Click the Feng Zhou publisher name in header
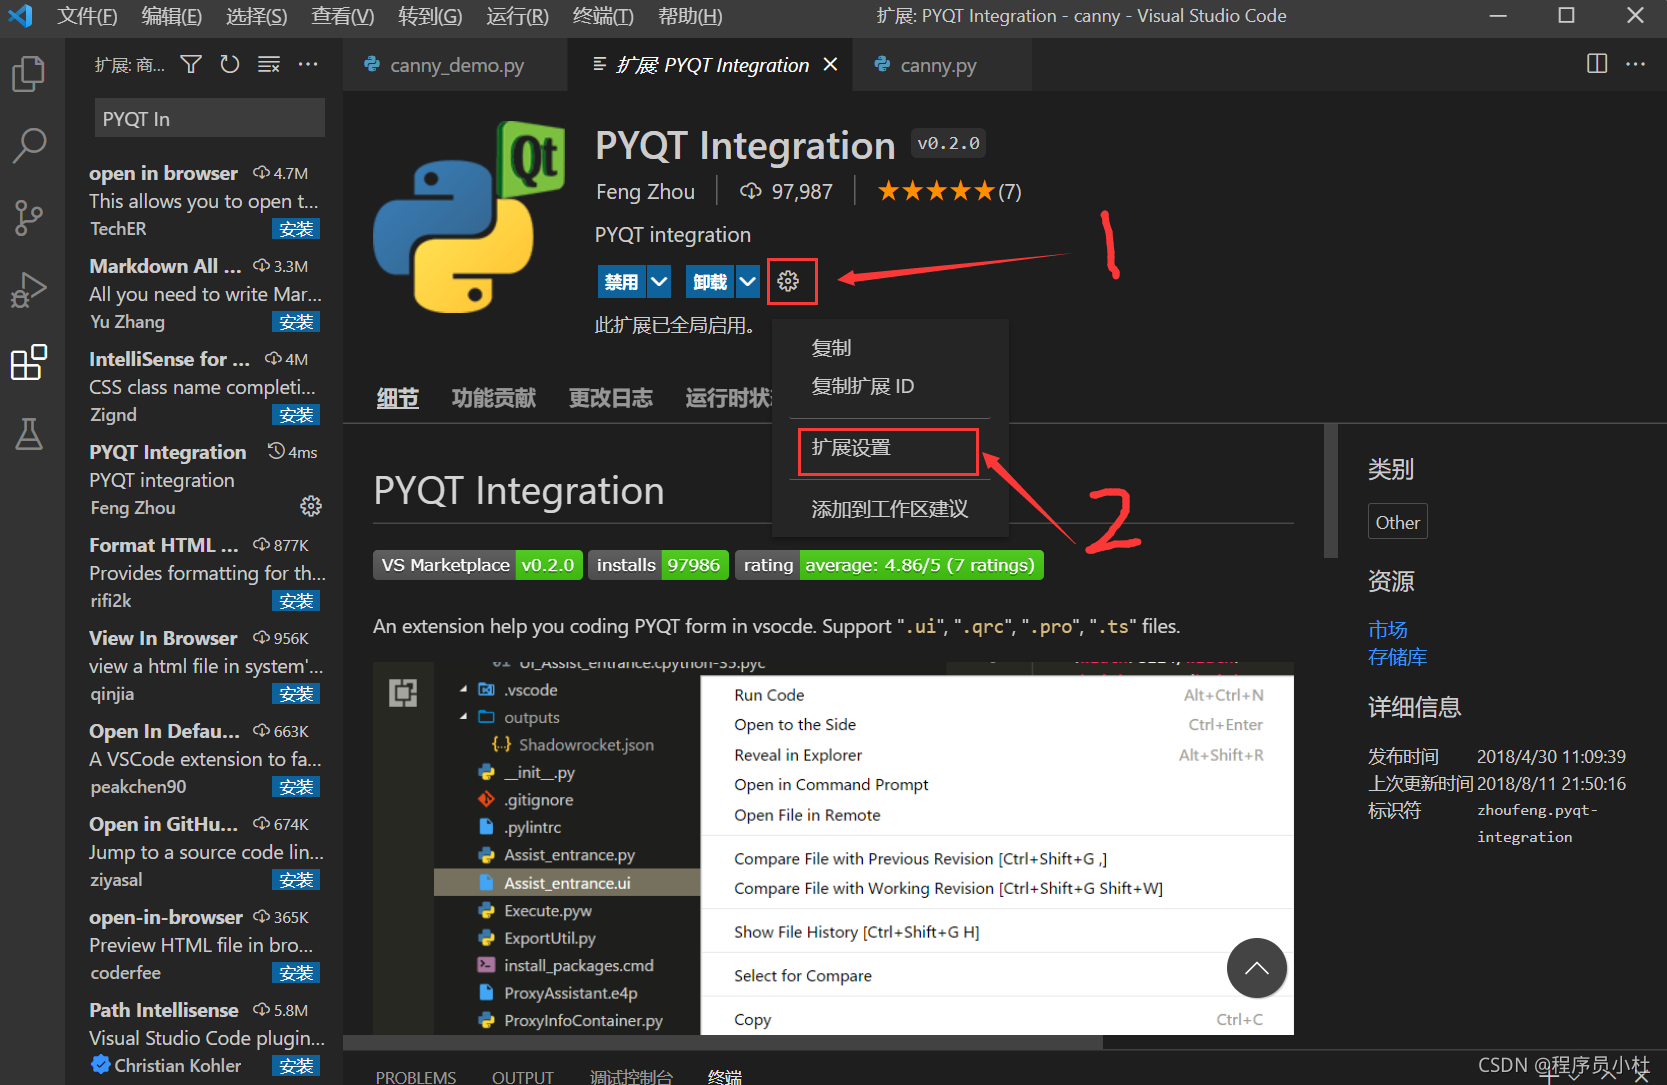The height and width of the screenshot is (1085, 1667). pos(645,191)
